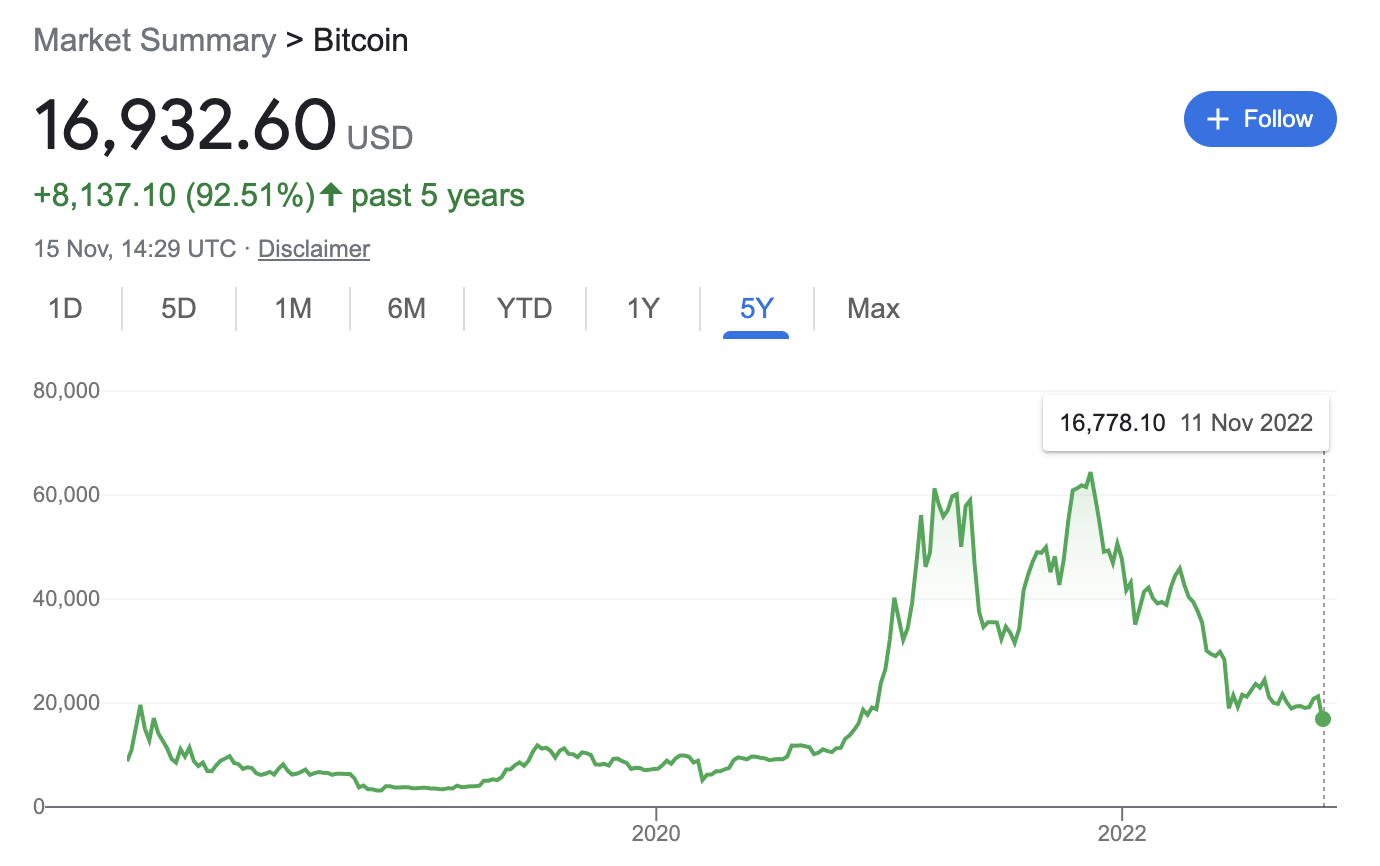Select the 6M time range
Viewport: 1380px width, 866px height.
coord(407,309)
